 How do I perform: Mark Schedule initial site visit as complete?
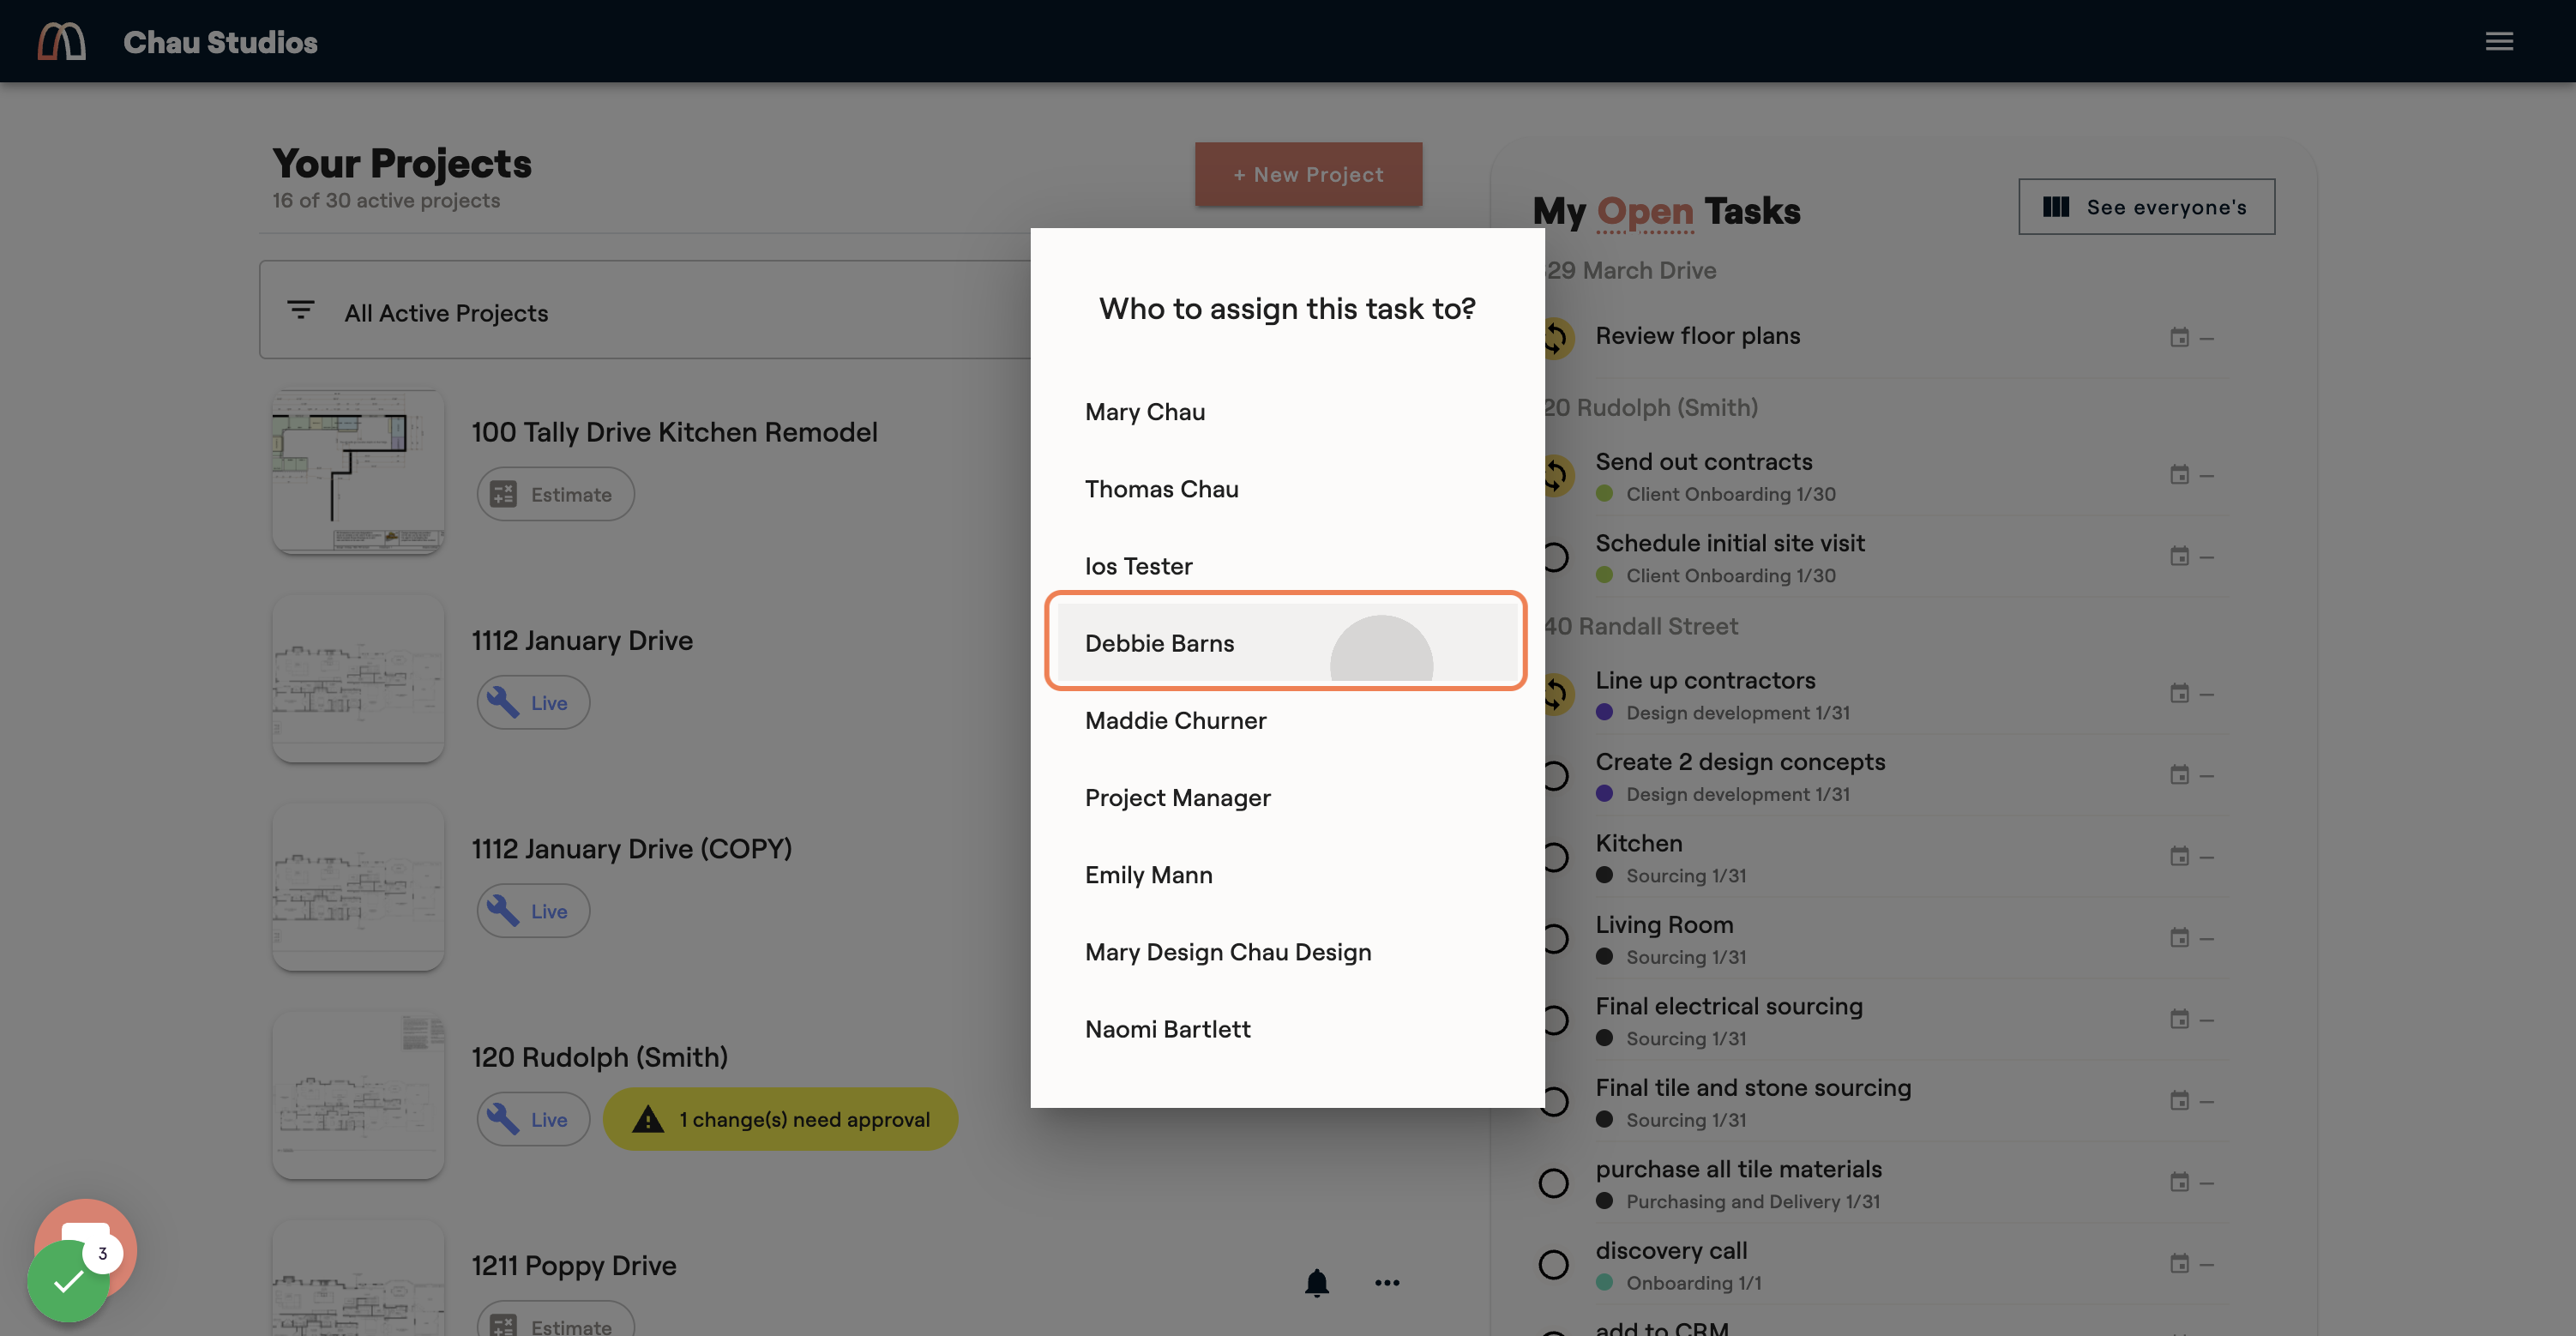[x=1557, y=557]
